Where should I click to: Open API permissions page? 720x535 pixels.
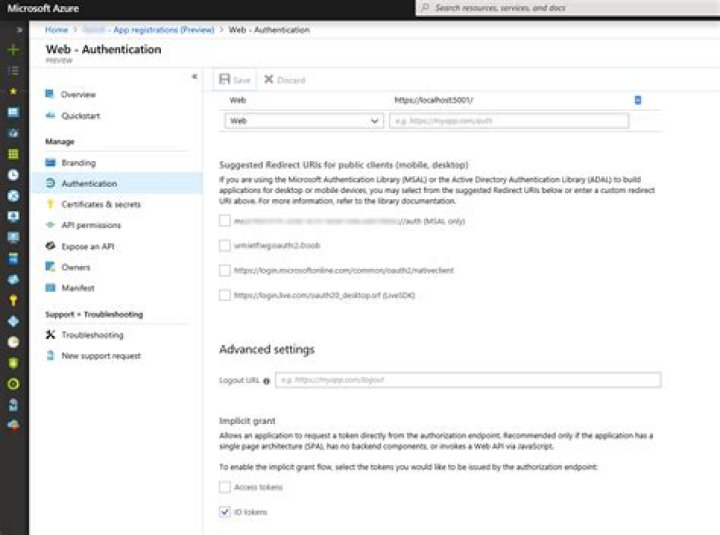pyautogui.click(x=91, y=225)
